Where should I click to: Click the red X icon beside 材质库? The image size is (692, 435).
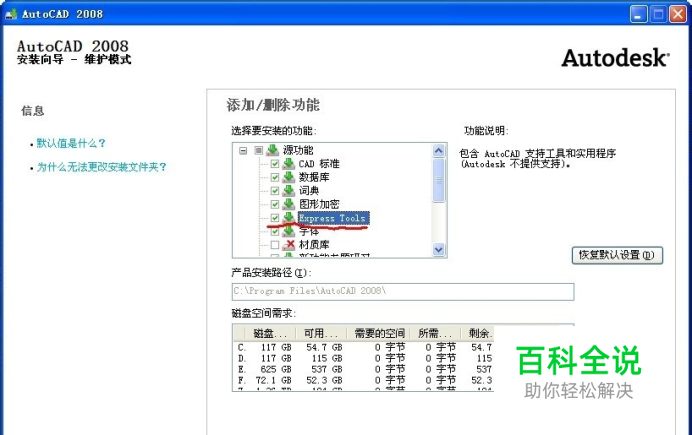[289, 244]
